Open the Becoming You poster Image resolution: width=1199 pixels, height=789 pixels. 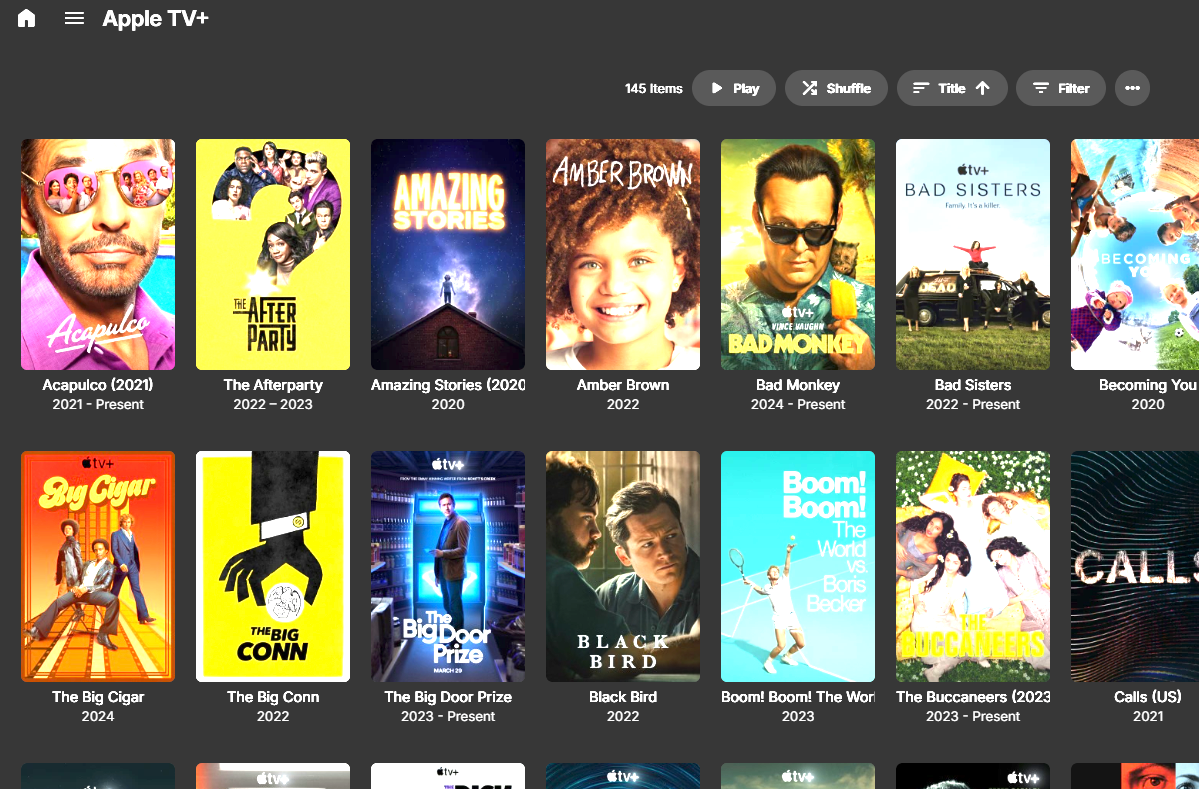1136,255
